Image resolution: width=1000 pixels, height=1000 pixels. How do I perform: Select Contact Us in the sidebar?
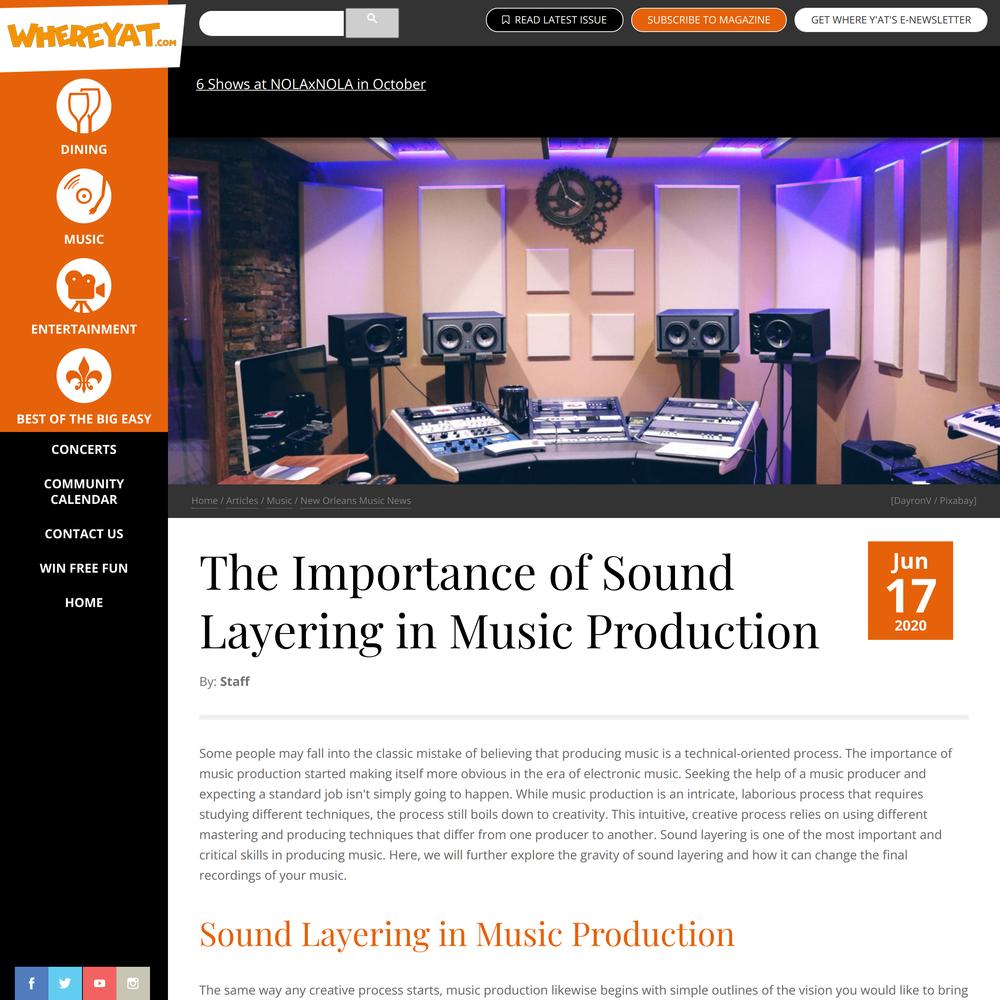pos(84,534)
